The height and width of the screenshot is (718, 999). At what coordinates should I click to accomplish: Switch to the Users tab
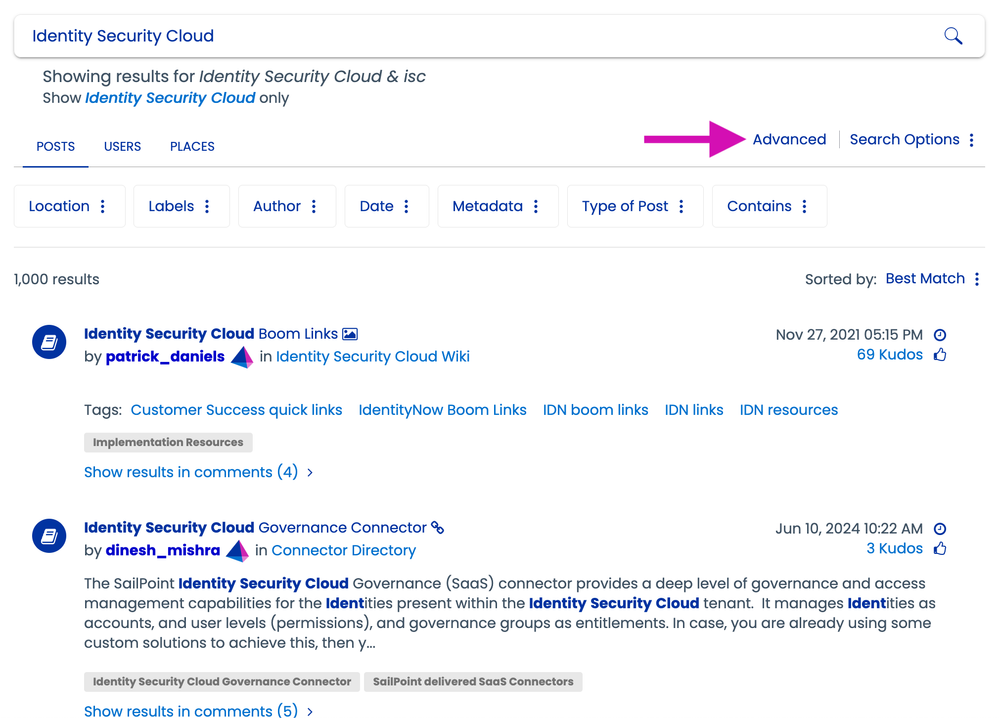tap(122, 146)
